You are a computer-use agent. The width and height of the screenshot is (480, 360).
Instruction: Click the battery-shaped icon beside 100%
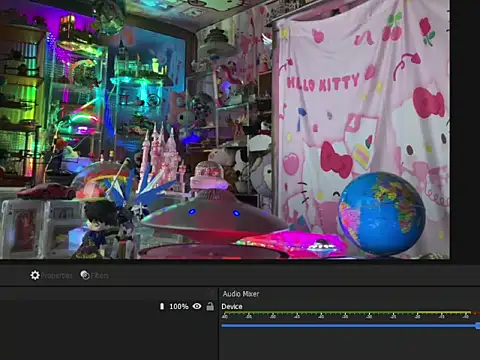162,306
